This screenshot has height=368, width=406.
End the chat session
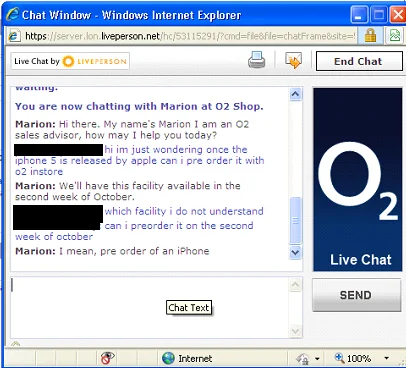coord(359,61)
